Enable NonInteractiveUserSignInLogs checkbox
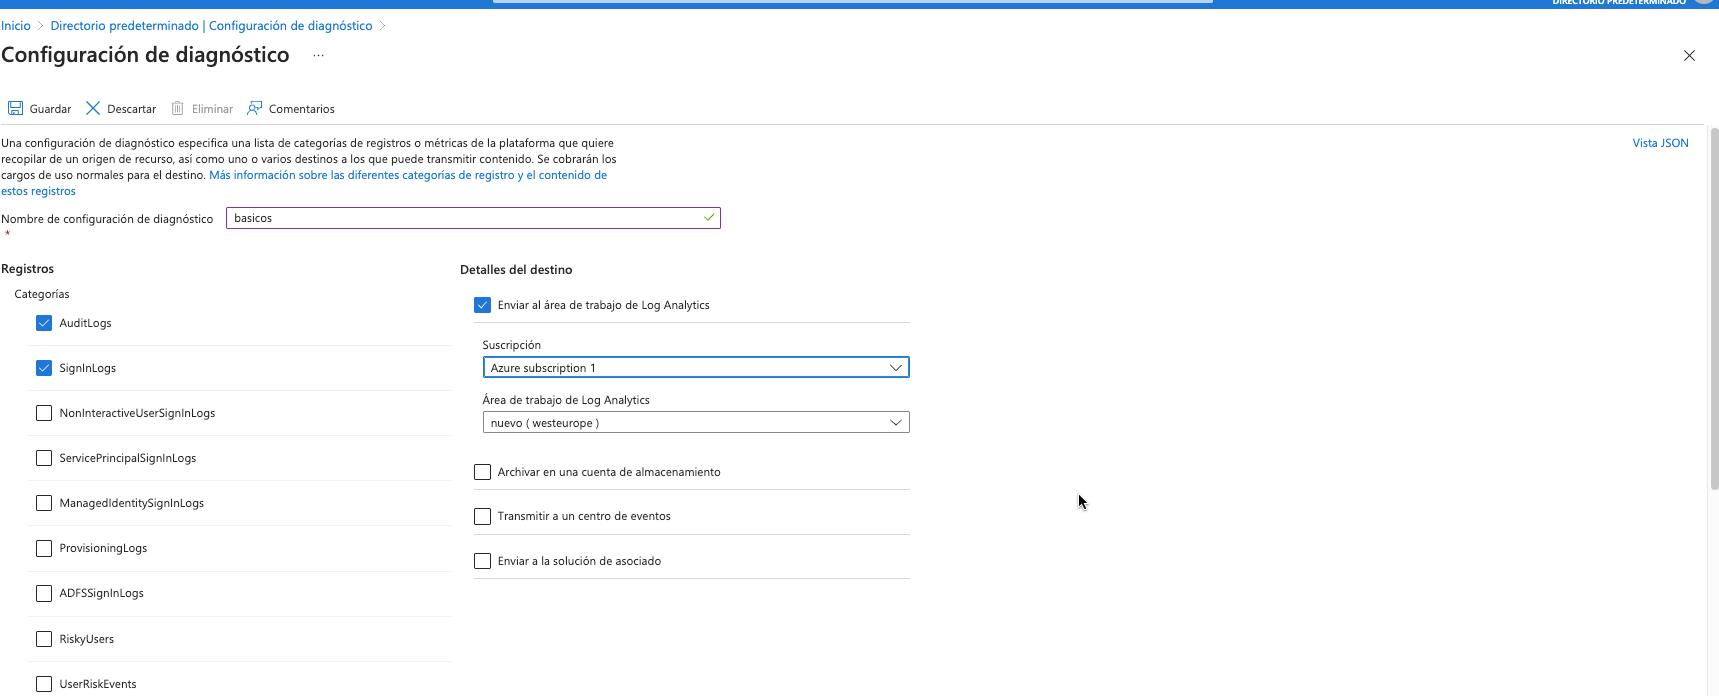The height and width of the screenshot is (696, 1719). click(44, 413)
